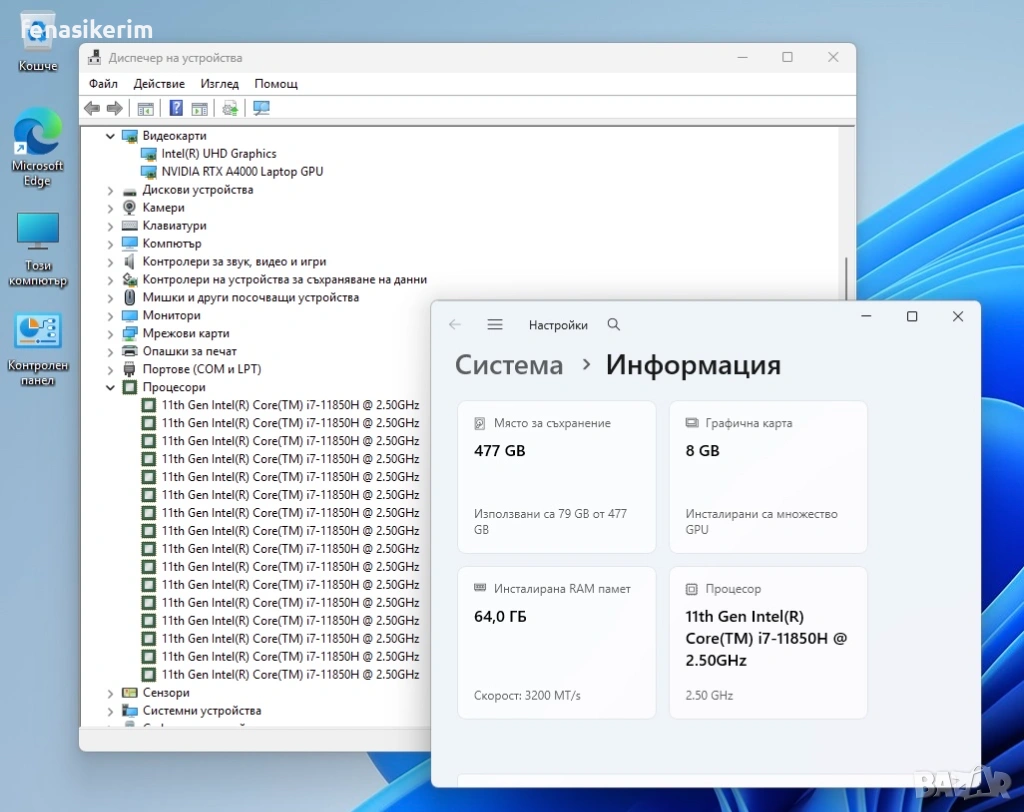This screenshot has height=812, width=1024.
Task: Select the Този компютър desktop icon
Action: 38,249
